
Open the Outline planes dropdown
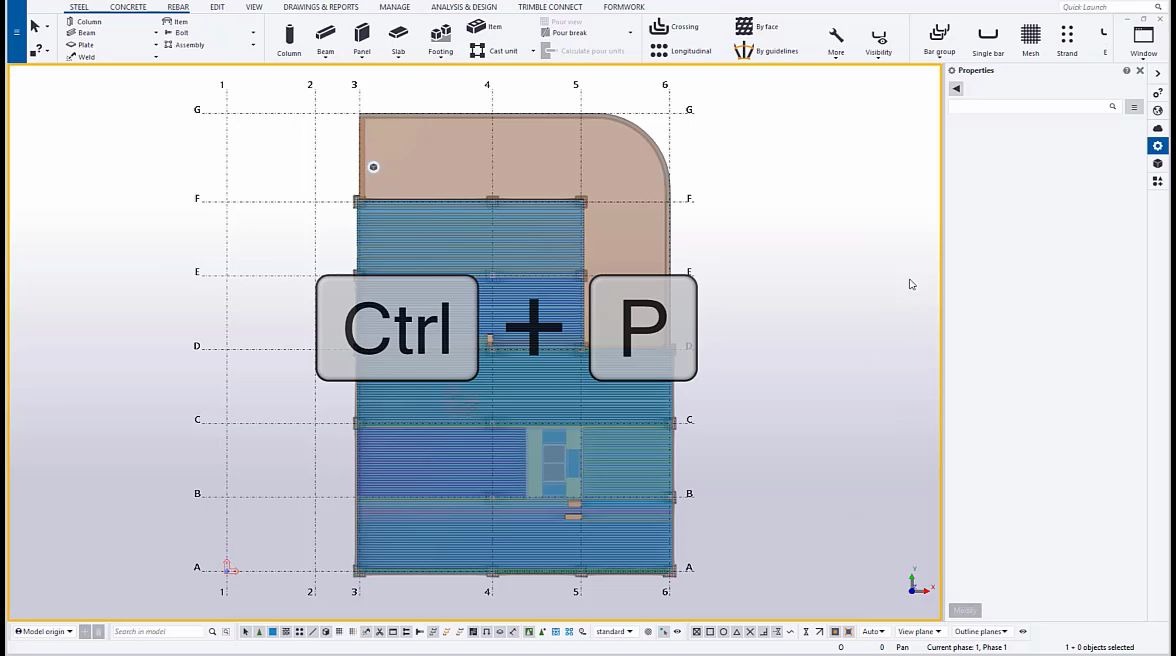click(981, 631)
